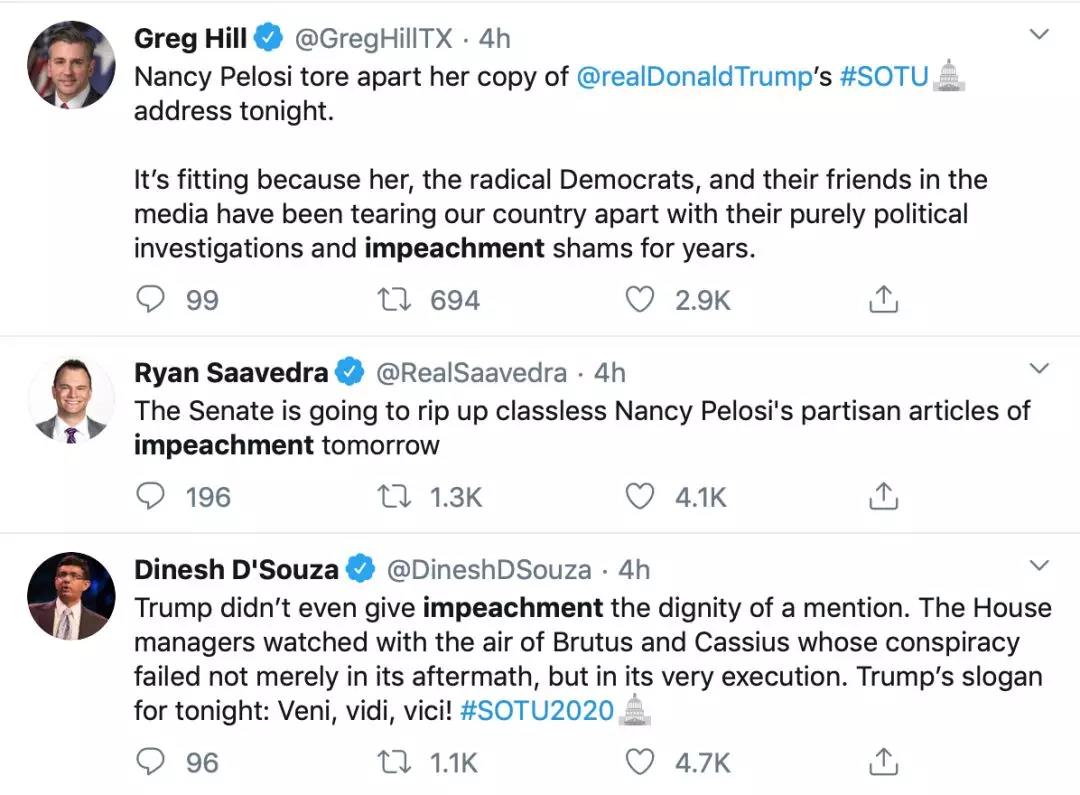
Task: Share Dinesh D'Souza's tweet
Action: [883, 762]
